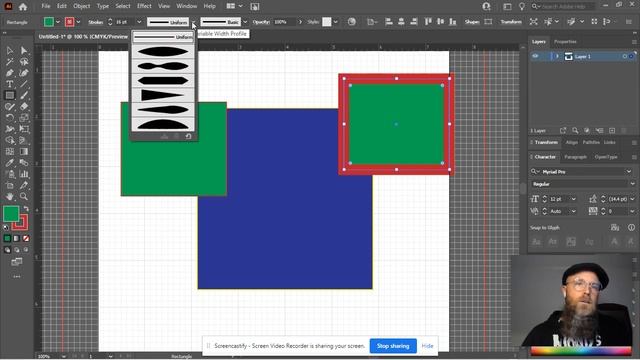Click horizontal align center button
640x360 pixels.
tap(401, 22)
